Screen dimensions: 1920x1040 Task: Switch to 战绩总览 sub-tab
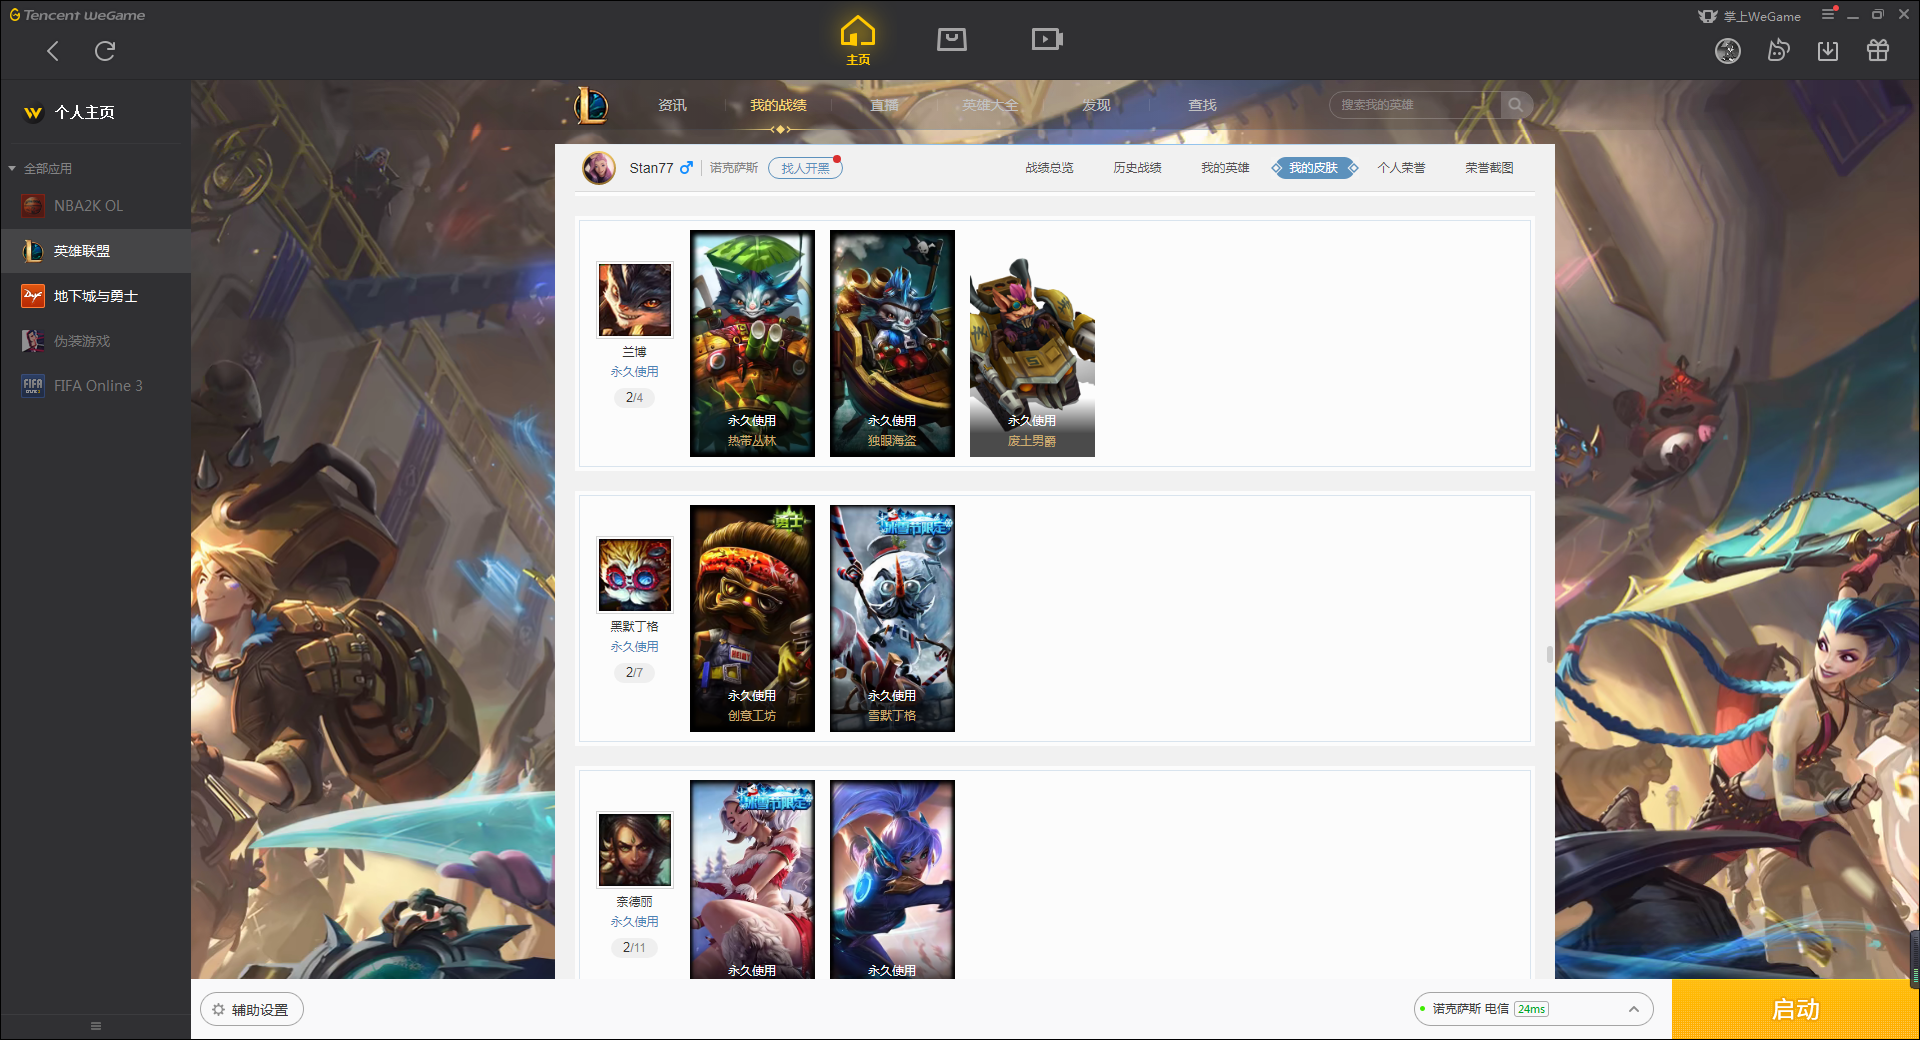click(1049, 168)
